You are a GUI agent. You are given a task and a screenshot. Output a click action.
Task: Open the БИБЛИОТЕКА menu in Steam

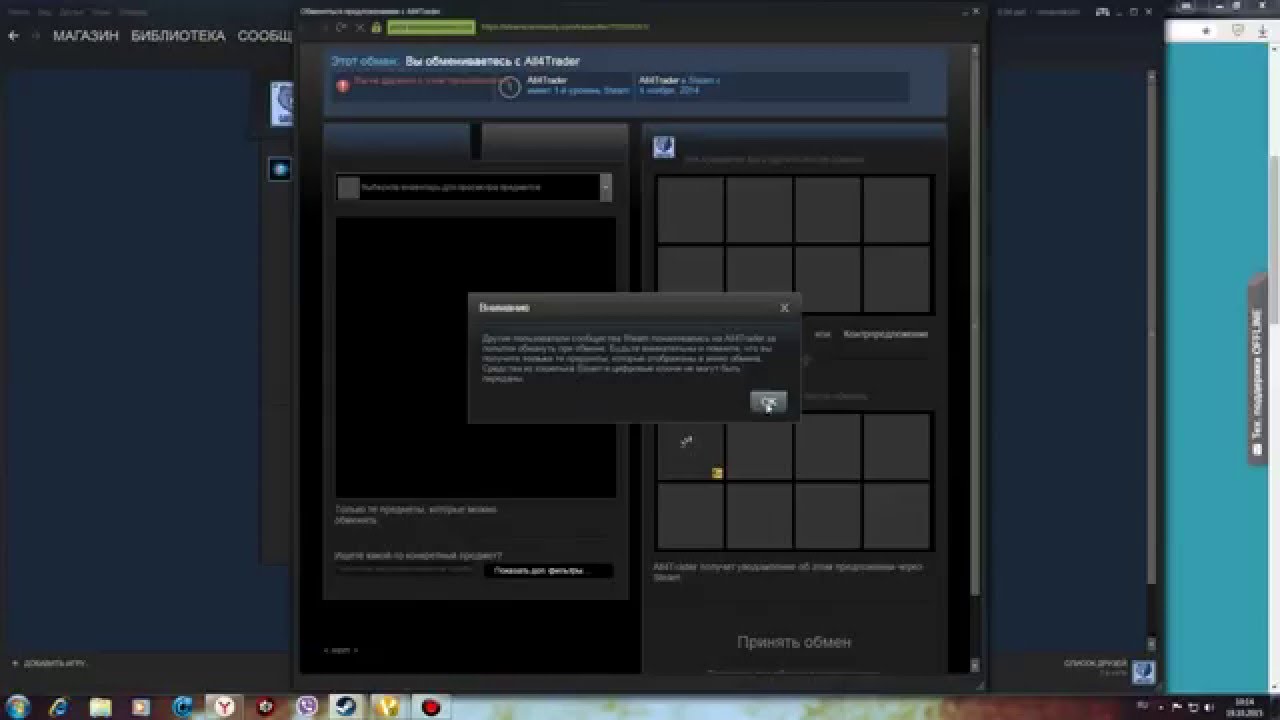pos(178,35)
